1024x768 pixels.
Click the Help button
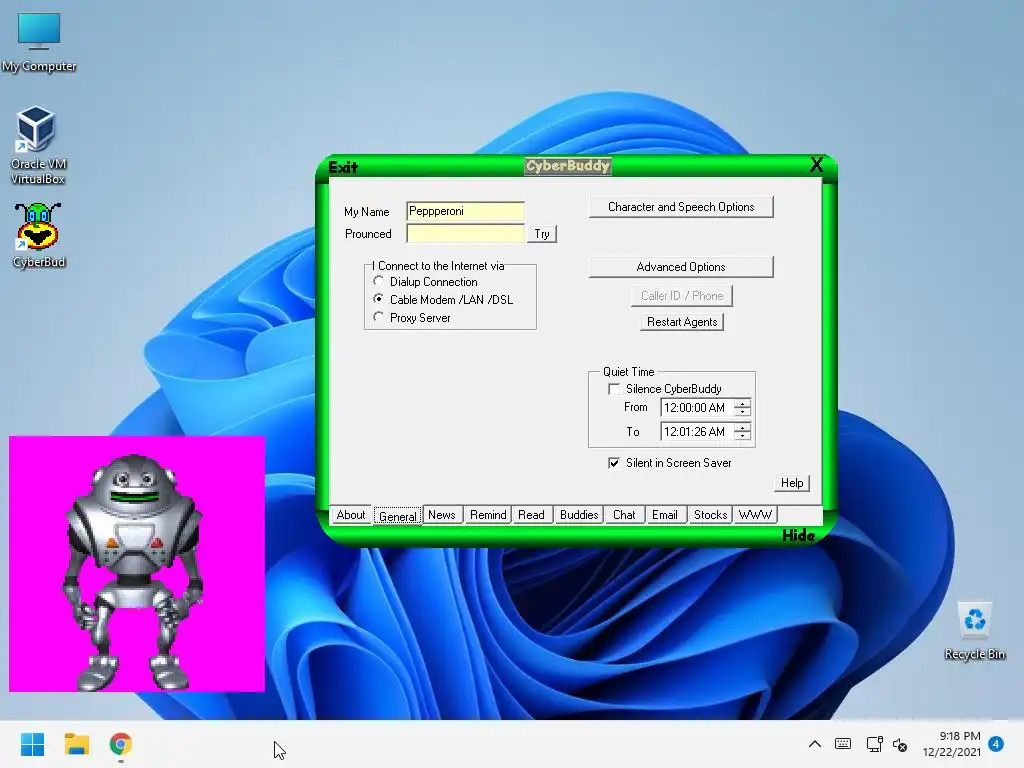[x=792, y=483]
